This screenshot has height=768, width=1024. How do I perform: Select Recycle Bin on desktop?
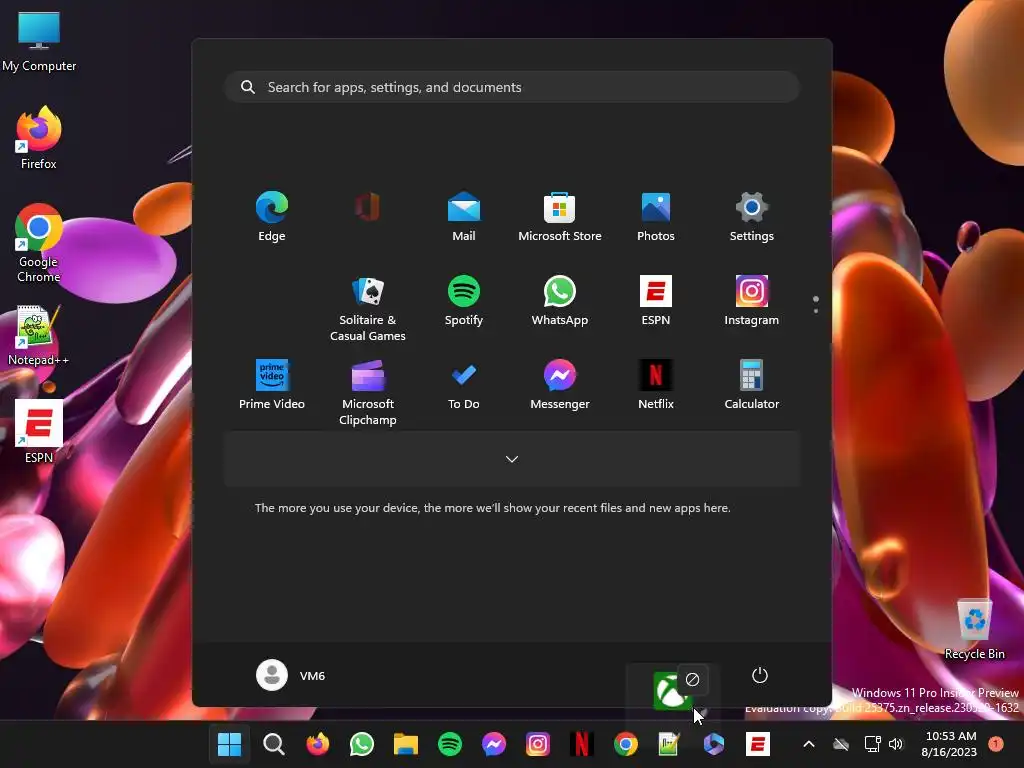(974, 628)
